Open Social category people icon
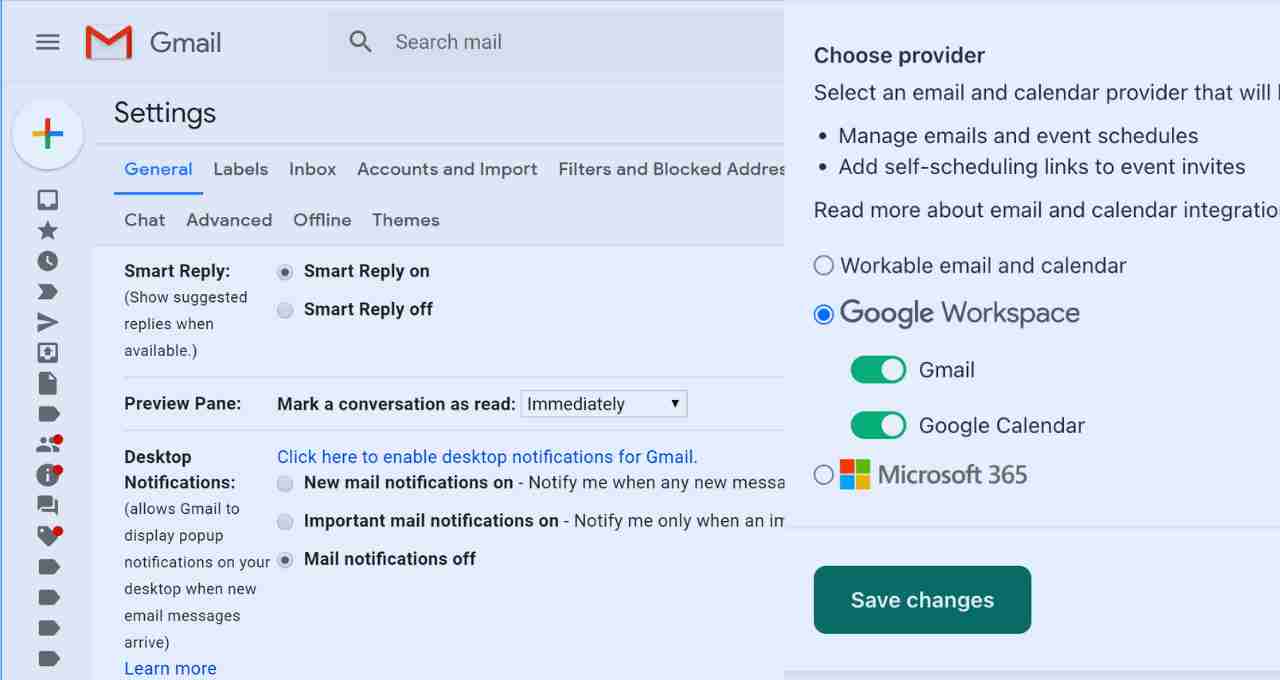 pos(47,445)
